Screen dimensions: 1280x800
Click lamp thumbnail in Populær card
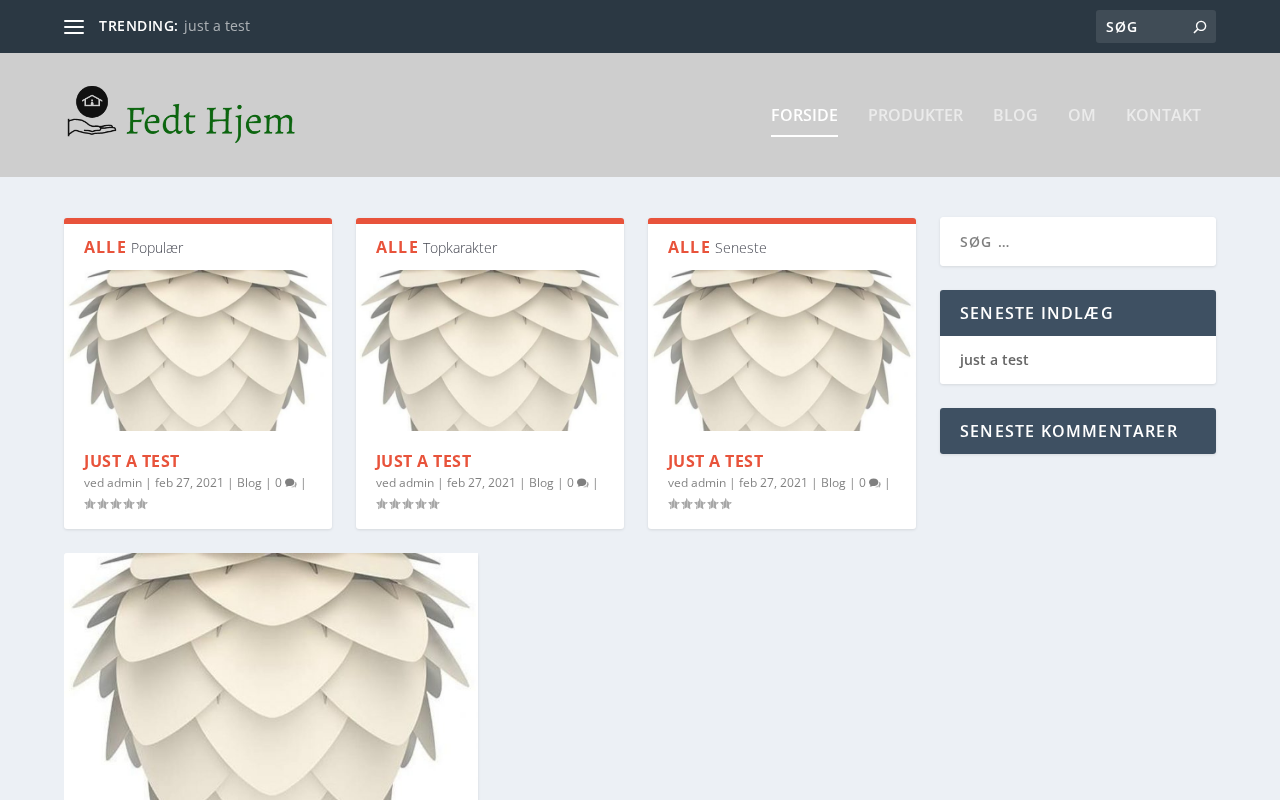(198, 350)
